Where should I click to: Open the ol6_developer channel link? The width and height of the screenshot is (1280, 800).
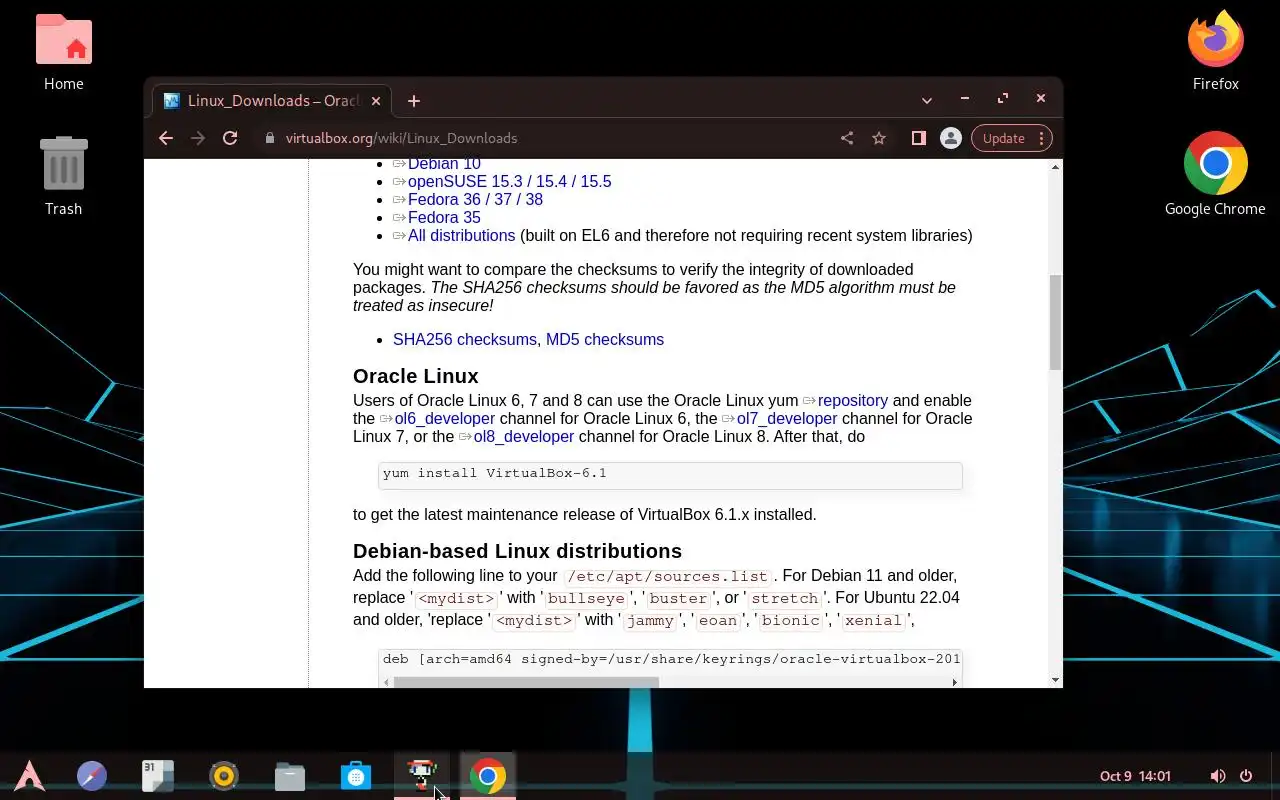point(445,418)
